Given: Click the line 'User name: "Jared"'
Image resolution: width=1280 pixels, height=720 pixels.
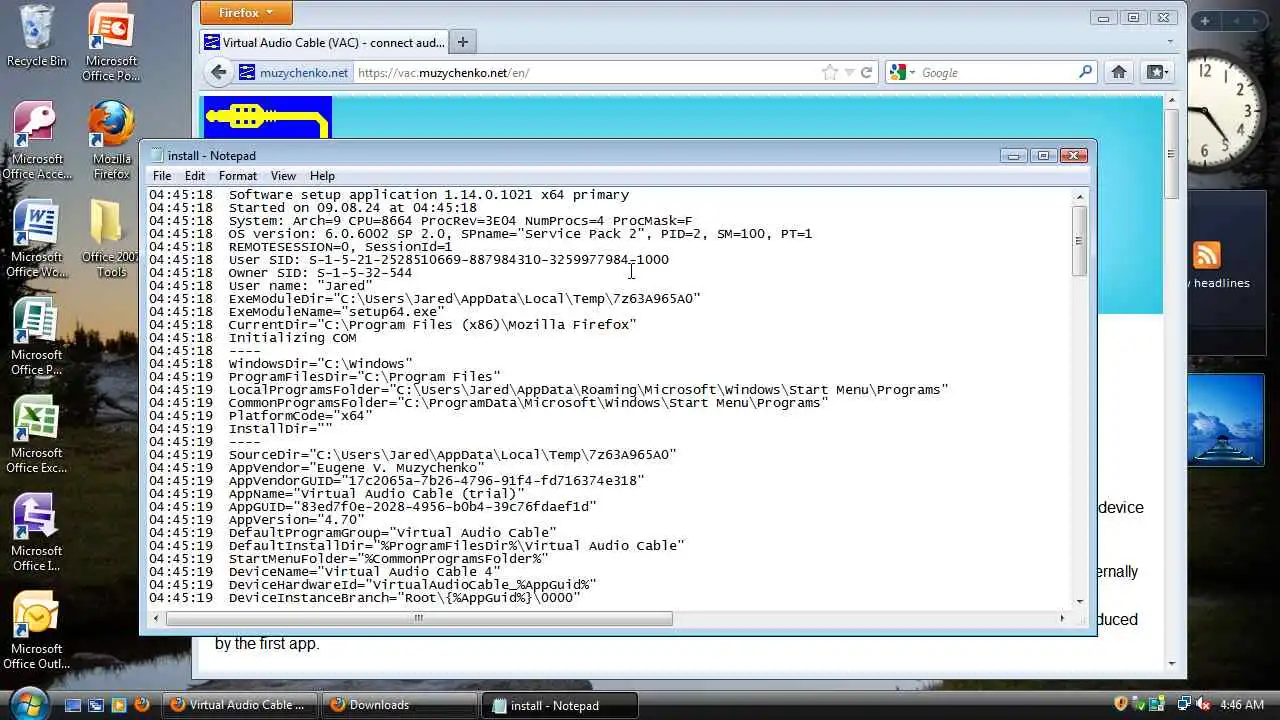Looking at the screenshot, I should [300, 286].
